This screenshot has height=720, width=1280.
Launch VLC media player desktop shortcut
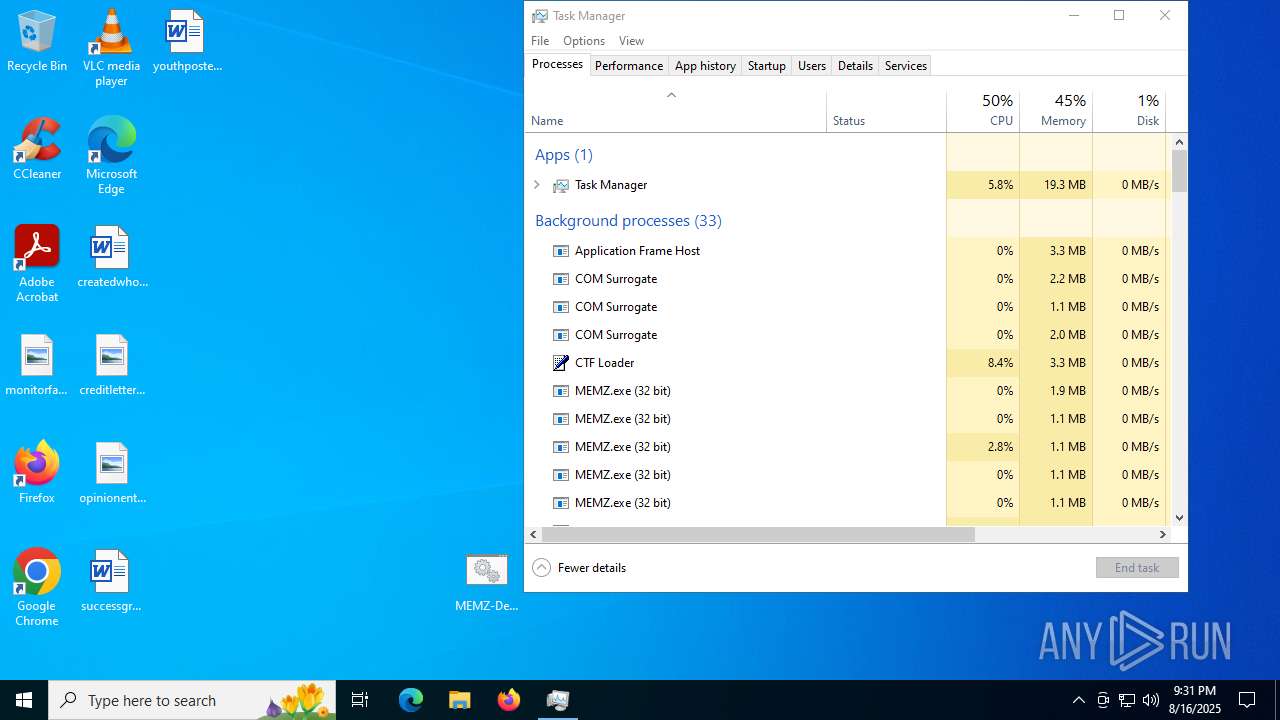click(111, 48)
